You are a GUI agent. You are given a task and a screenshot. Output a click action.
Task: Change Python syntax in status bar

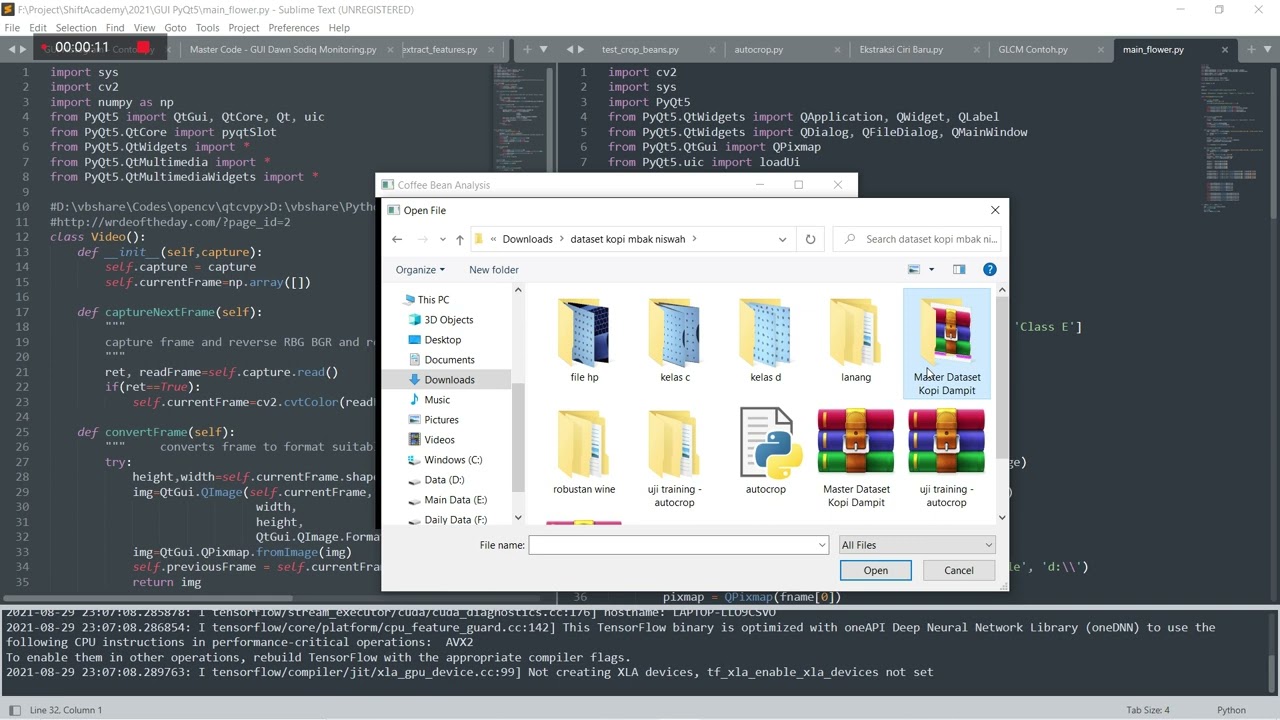tap(1231, 710)
